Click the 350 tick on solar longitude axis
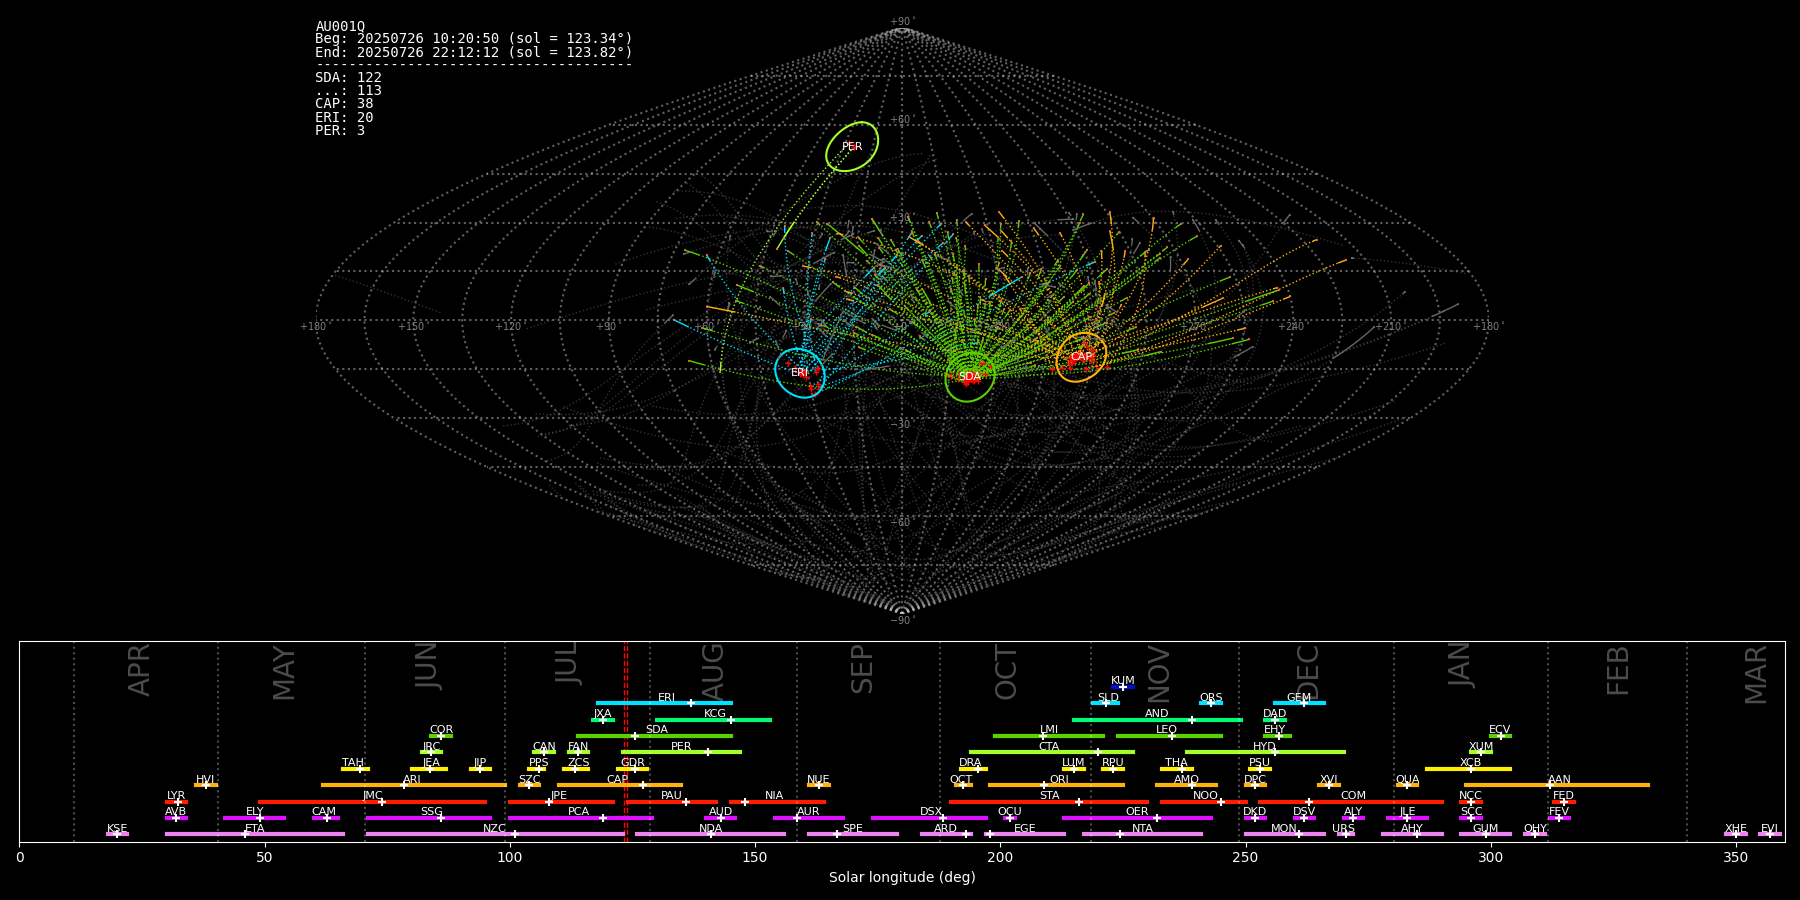The image size is (1800, 900). [1736, 857]
